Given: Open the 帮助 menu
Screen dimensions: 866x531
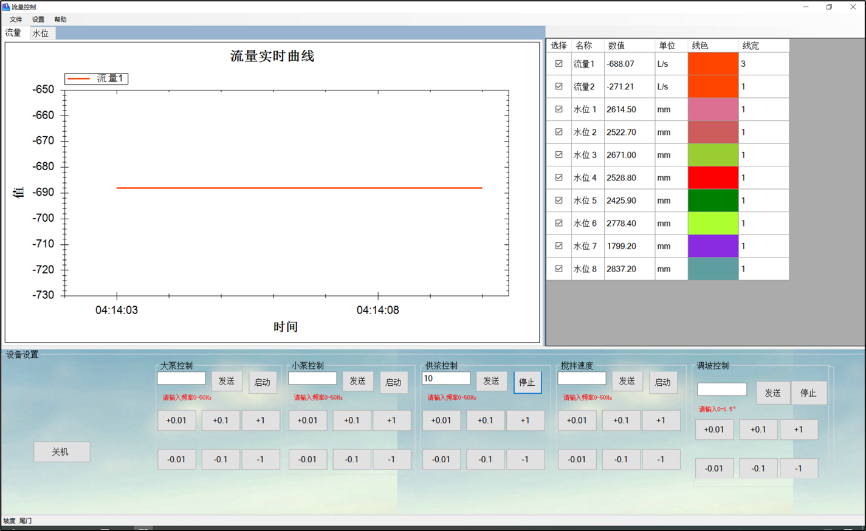Looking at the screenshot, I should (61, 19).
